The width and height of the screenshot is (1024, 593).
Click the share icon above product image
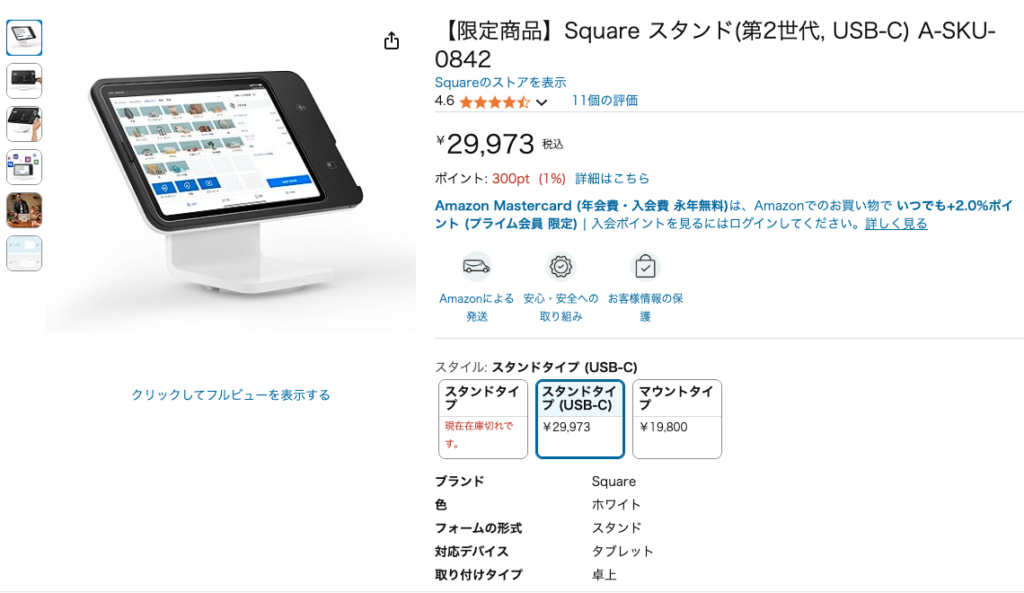coord(391,40)
